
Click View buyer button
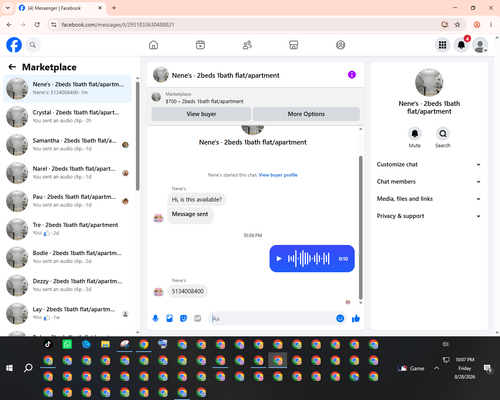pos(201,114)
